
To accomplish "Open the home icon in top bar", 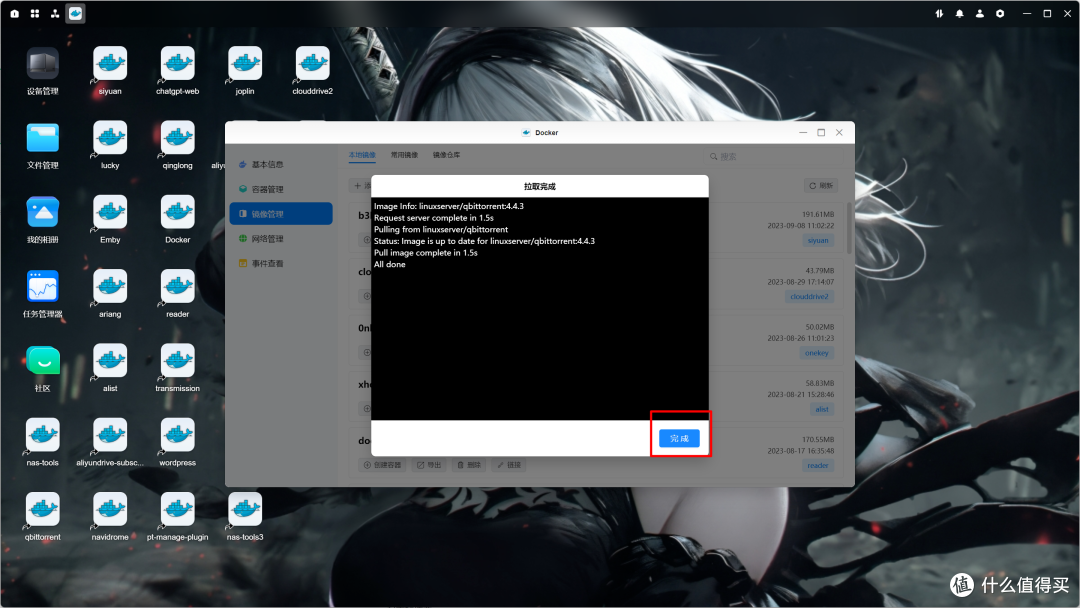I will [x=14, y=13].
